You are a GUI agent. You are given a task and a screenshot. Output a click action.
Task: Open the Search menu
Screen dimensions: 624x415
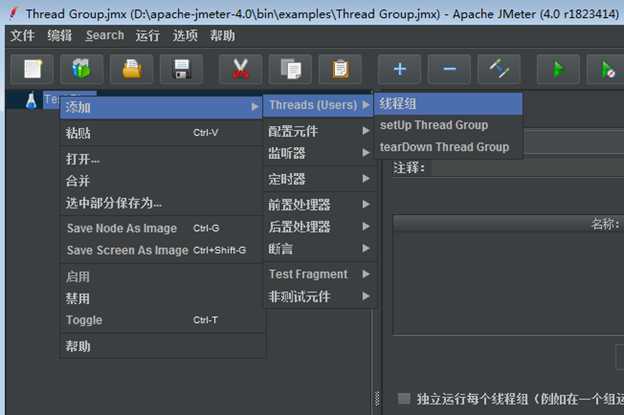click(105, 36)
